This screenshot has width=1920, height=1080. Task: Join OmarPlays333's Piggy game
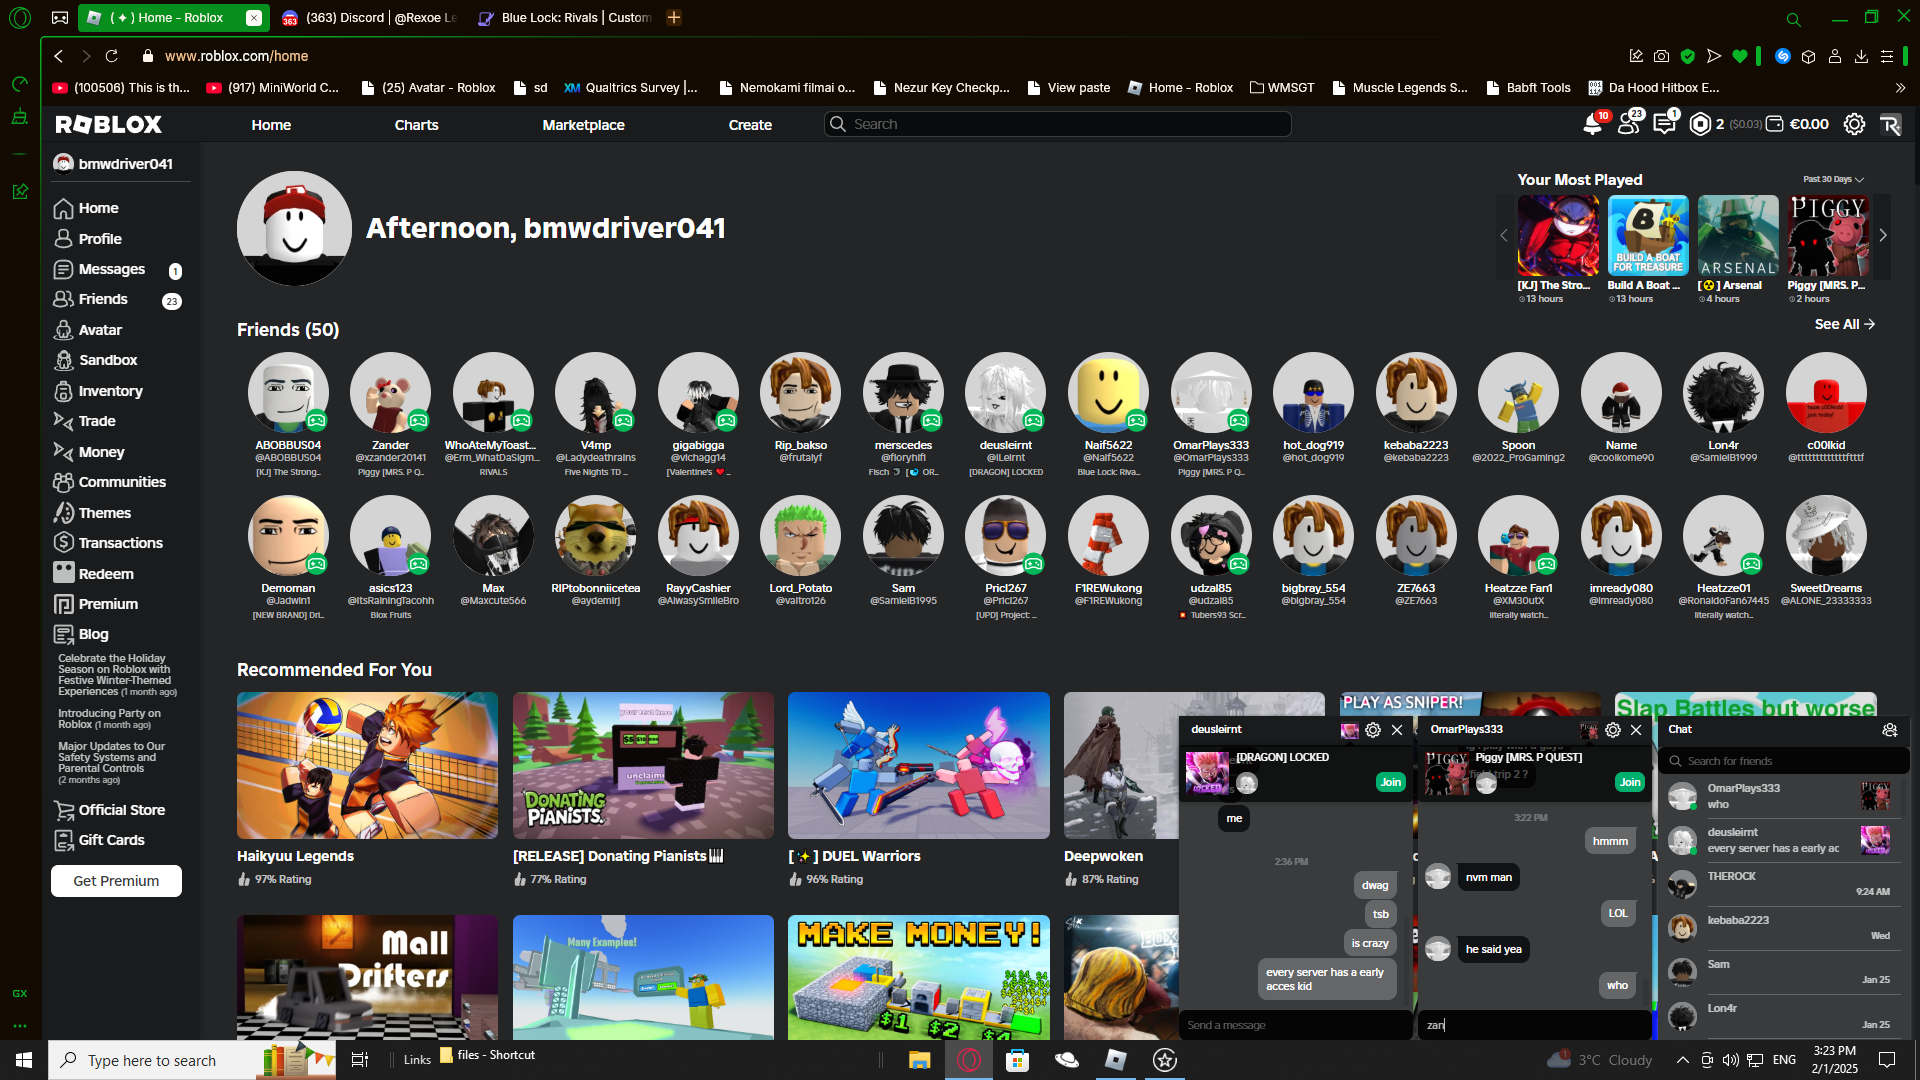click(x=1630, y=782)
